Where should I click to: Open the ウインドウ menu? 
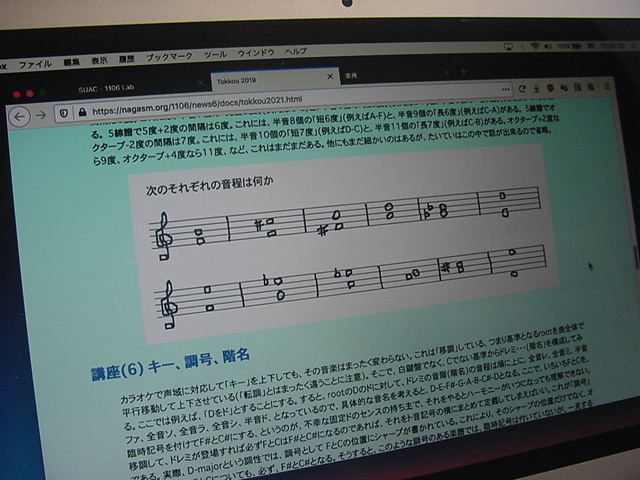pyautogui.click(x=256, y=53)
